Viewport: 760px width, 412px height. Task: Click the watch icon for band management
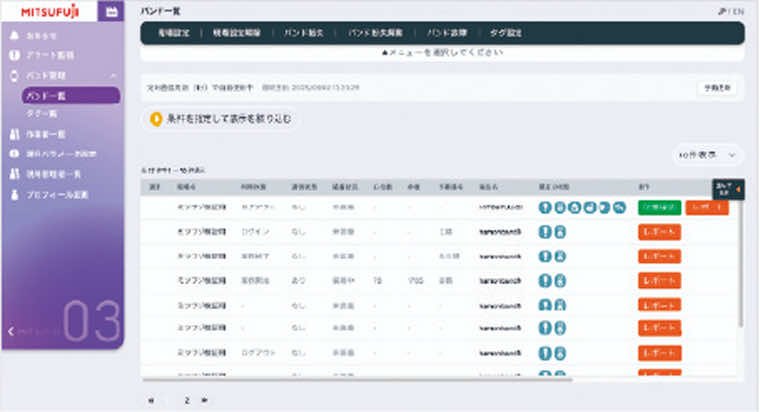coord(15,76)
